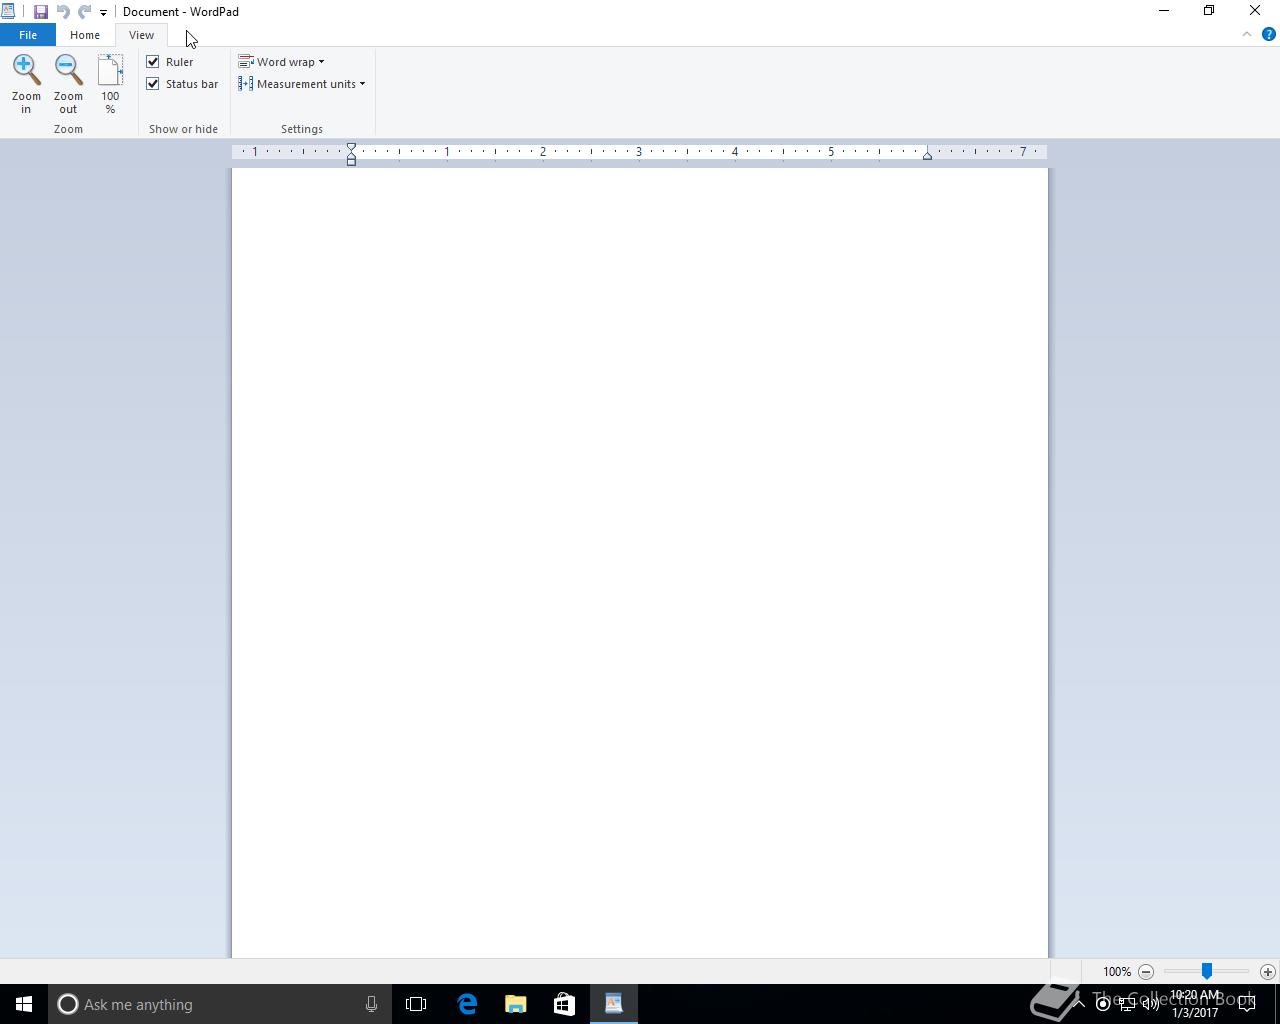Click the 100% zoom level text in status bar
The image size is (1280, 1024).
[1117, 972]
